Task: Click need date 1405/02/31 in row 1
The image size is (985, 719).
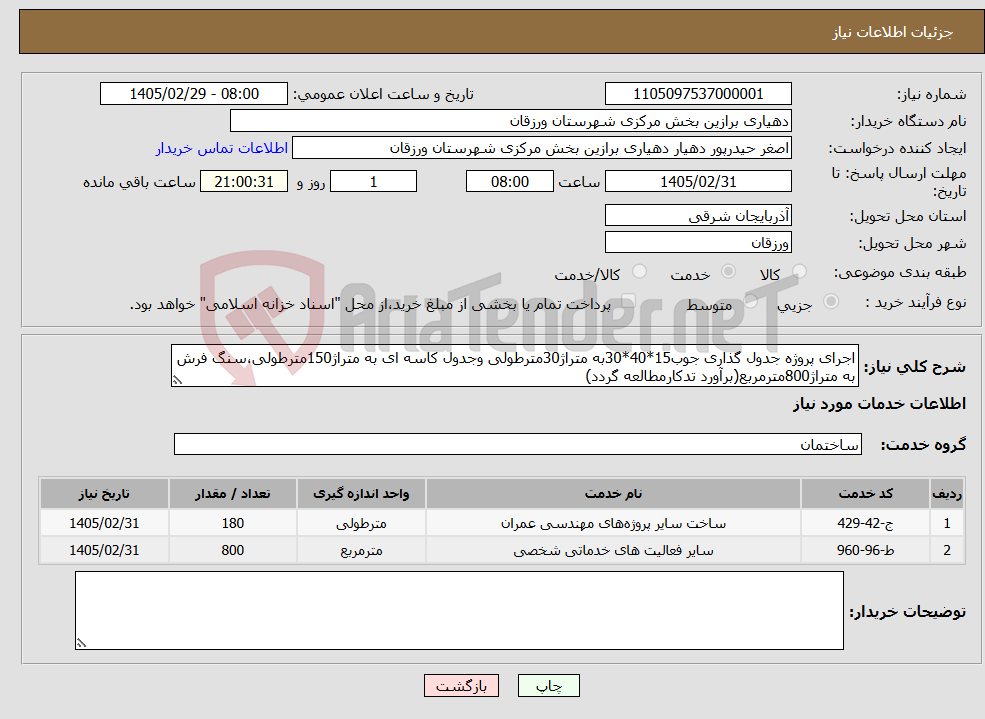Action: (104, 523)
